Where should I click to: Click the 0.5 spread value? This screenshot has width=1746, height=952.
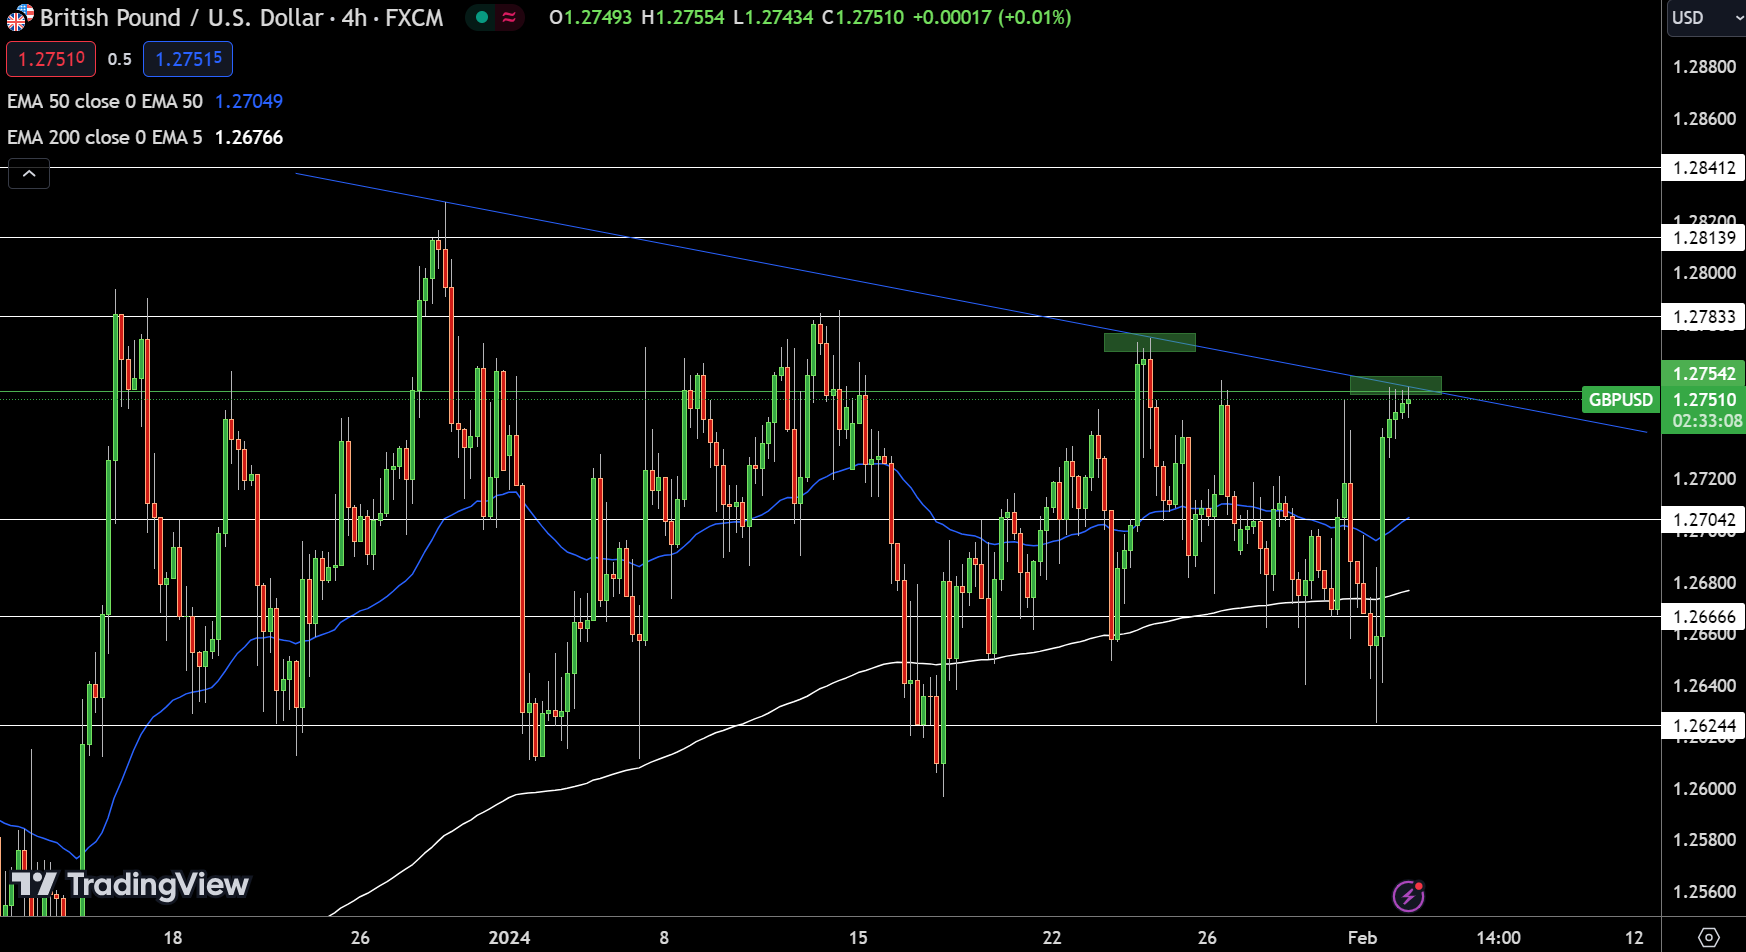(120, 59)
